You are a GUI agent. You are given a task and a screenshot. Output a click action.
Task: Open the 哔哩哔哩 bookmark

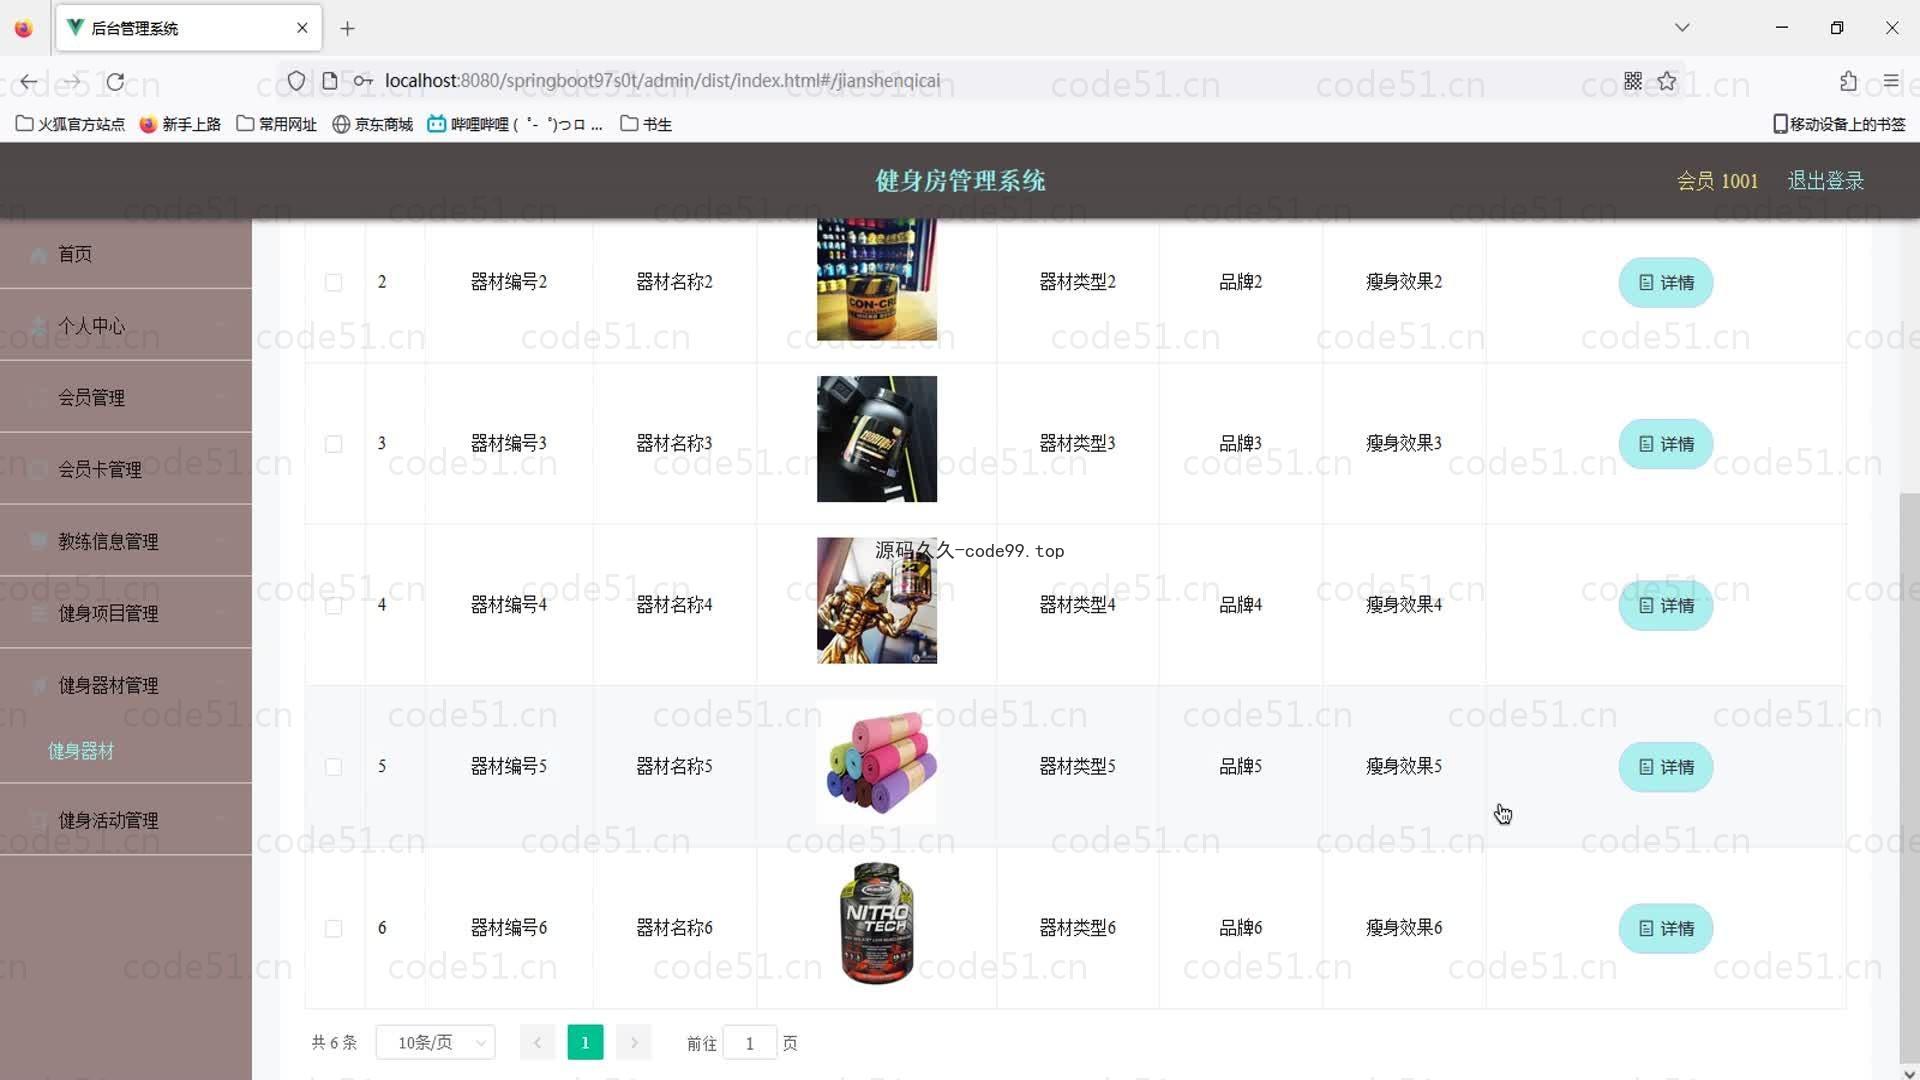tap(515, 124)
